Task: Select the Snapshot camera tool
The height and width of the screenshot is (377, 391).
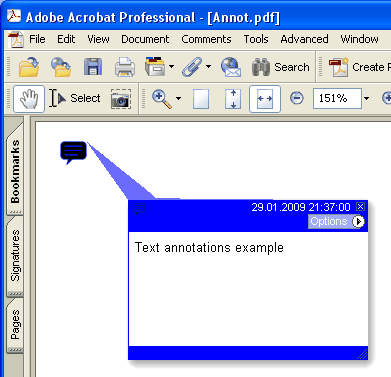Action: [x=121, y=99]
